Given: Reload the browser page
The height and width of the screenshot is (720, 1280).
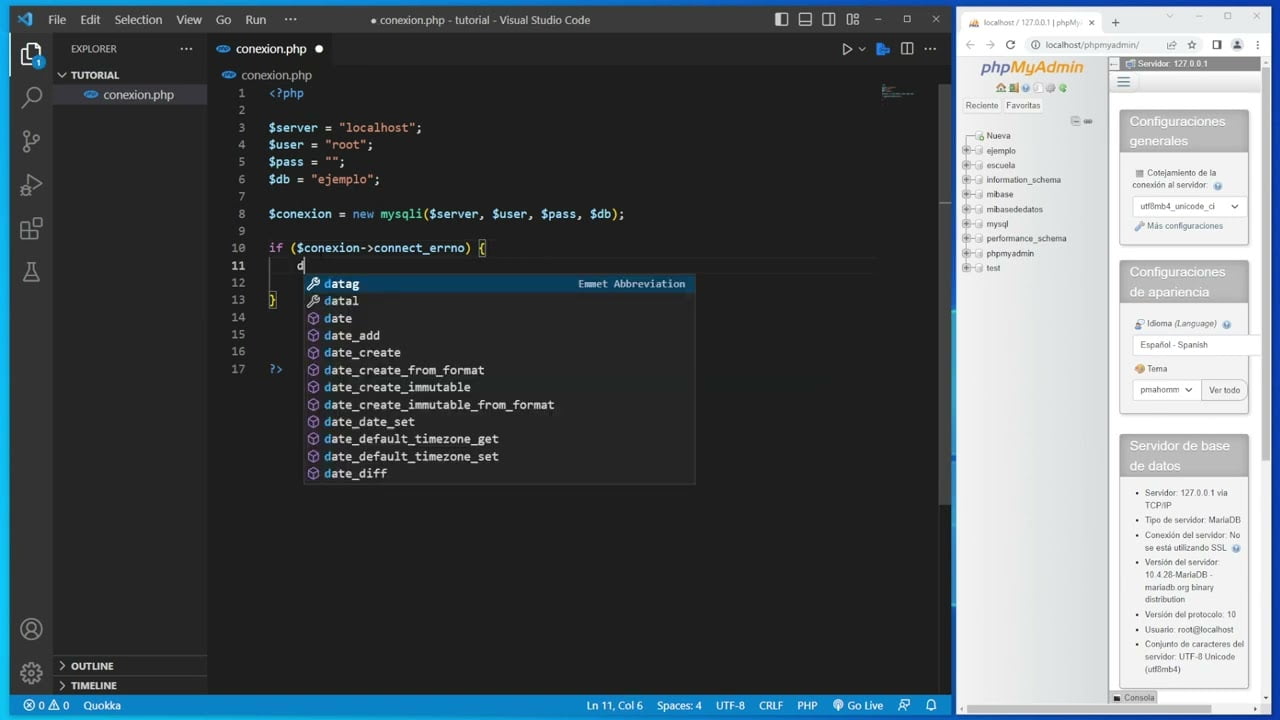Looking at the screenshot, I should pyautogui.click(x=1010, y=45).
